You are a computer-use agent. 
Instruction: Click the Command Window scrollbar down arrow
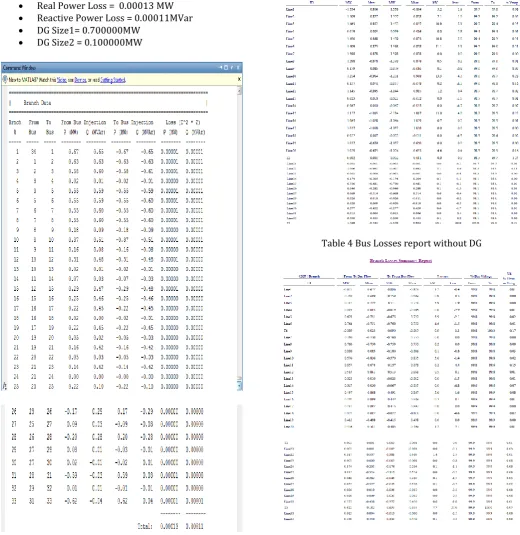240,386
